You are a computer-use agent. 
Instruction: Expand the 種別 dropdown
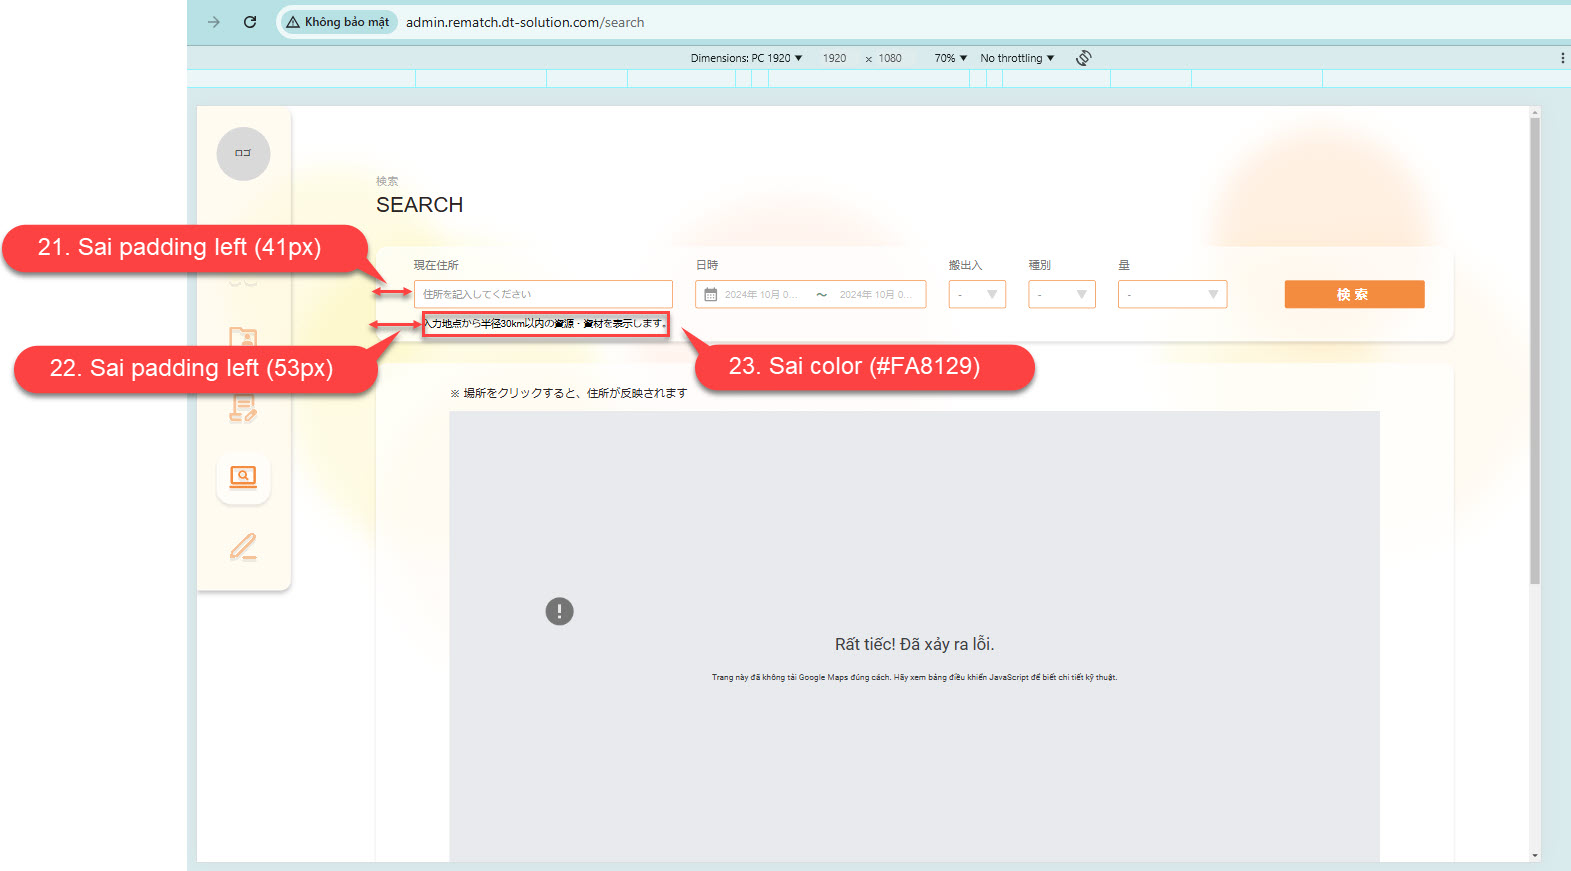(1061, 295)
